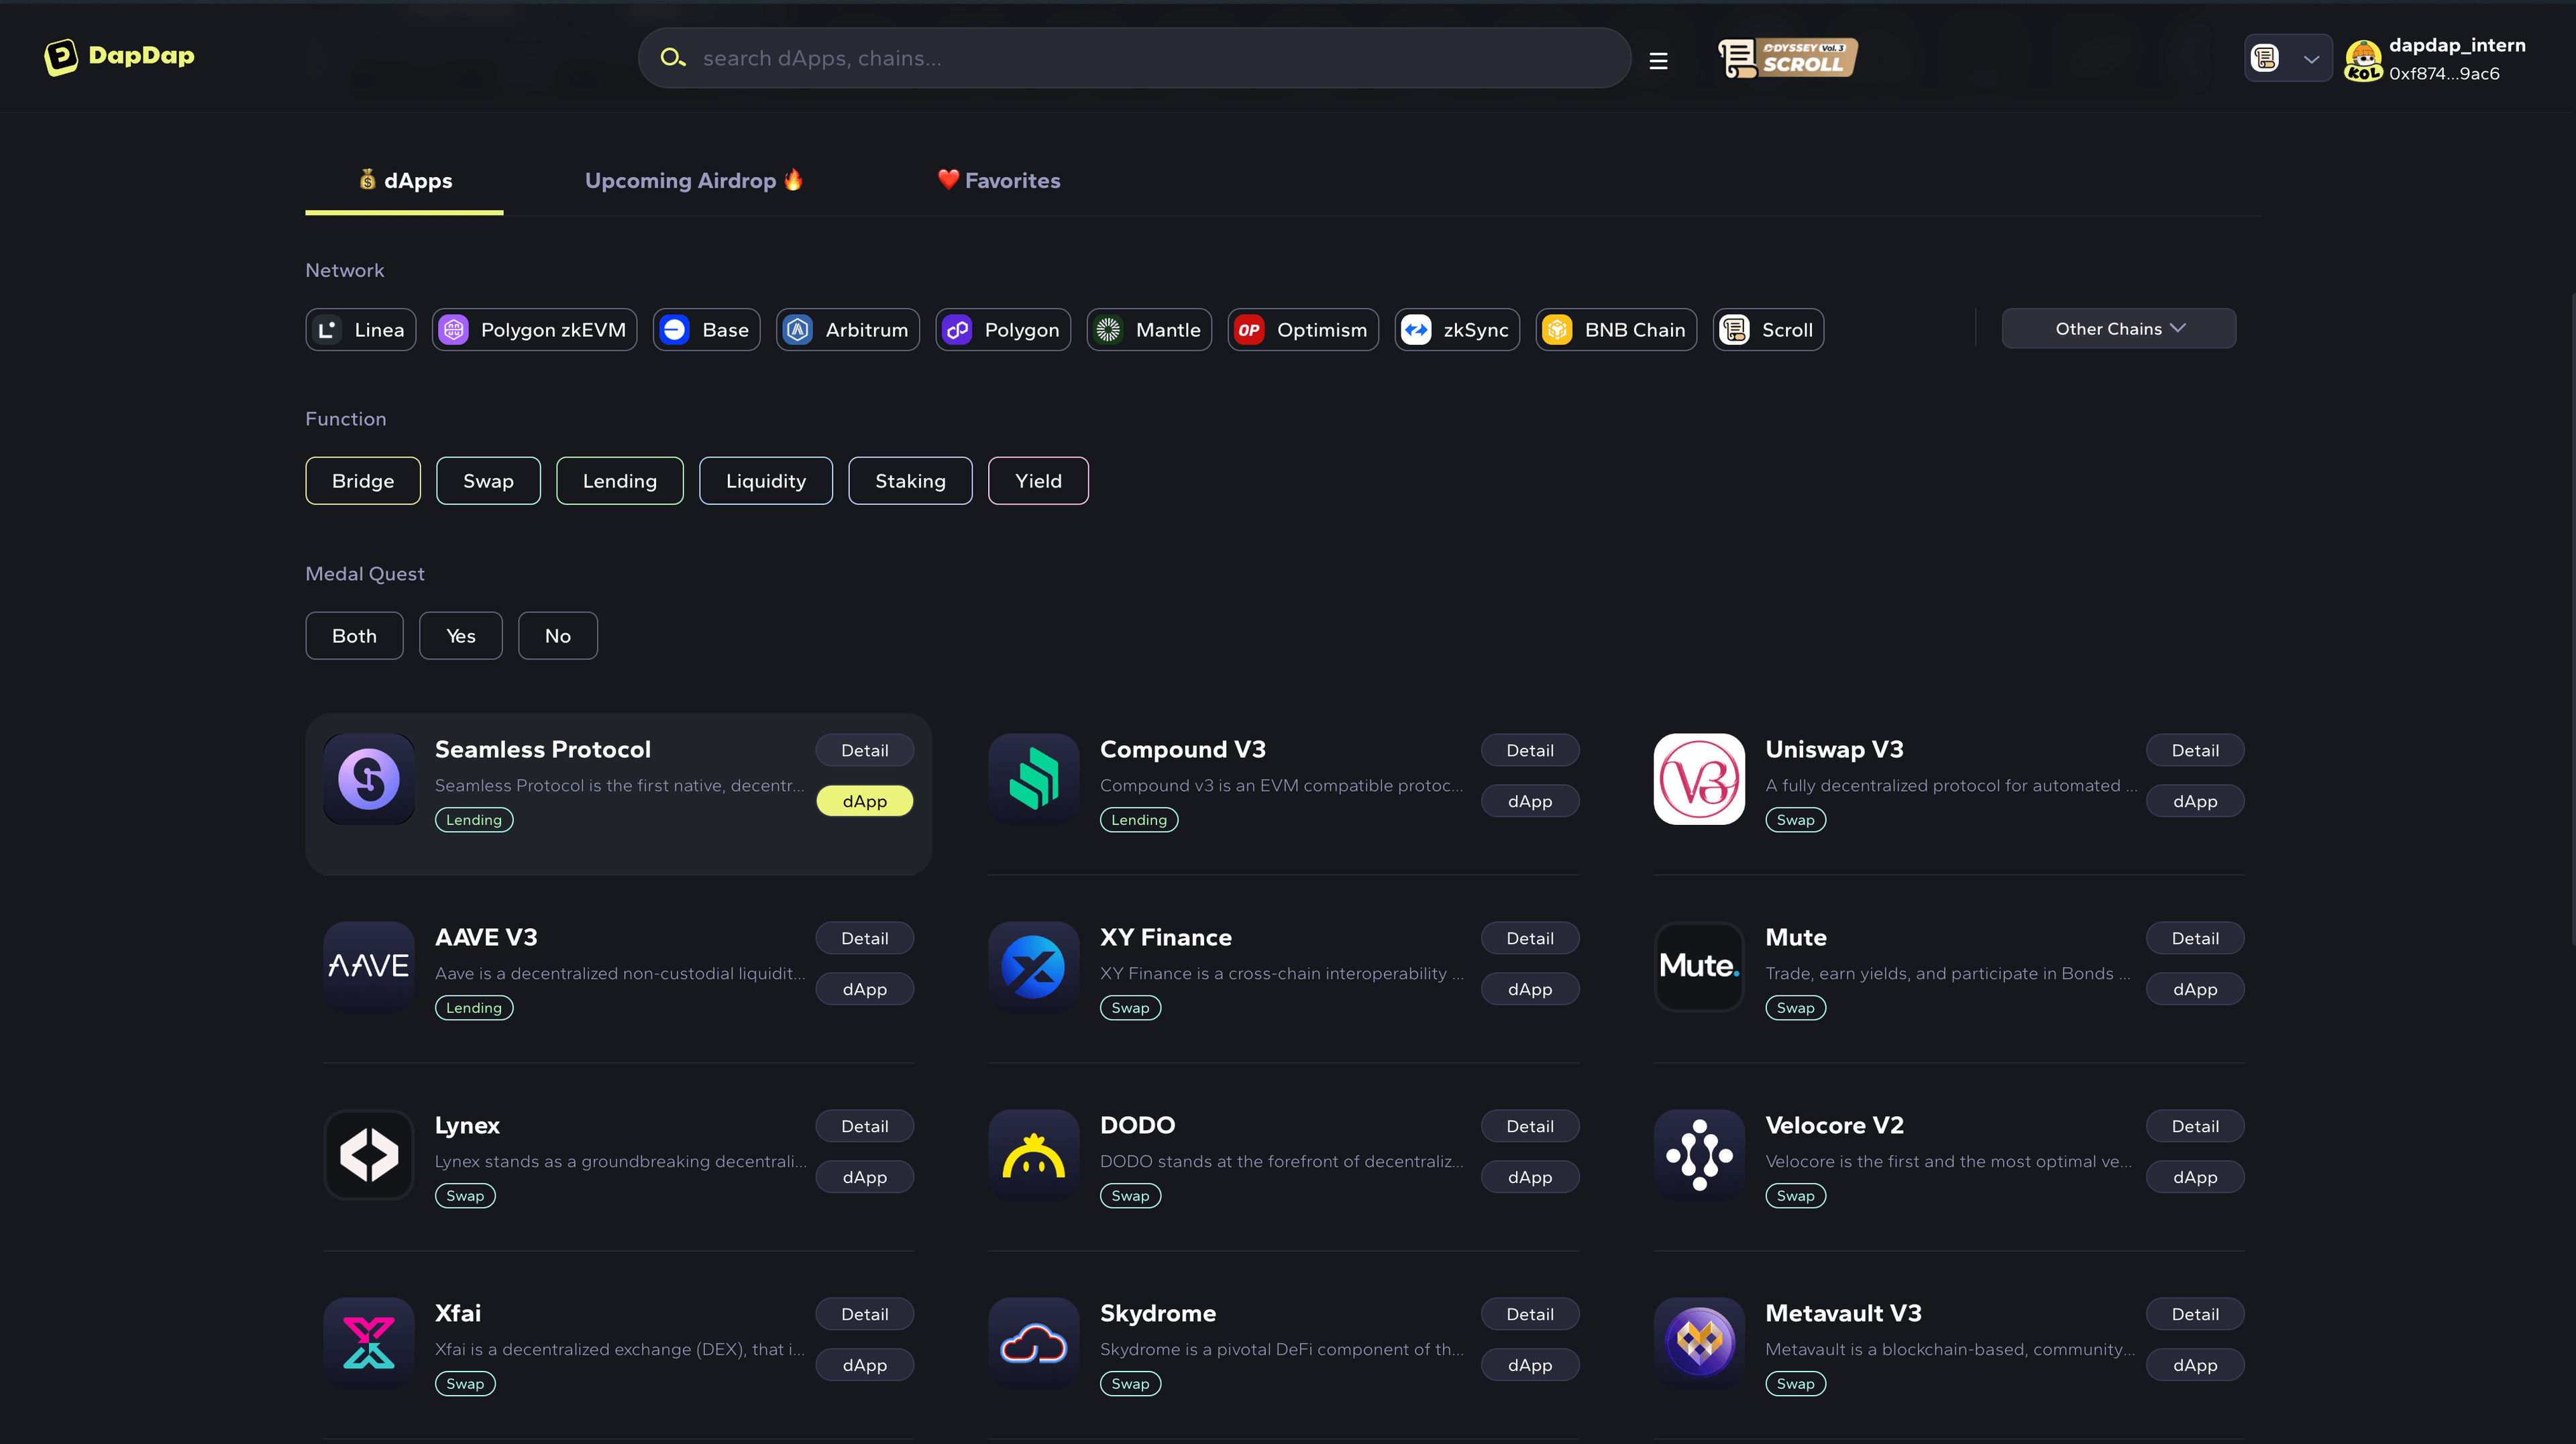Screen dimensions: 2576x1444
Task: Filter by Optimism network
Action: (1304, 330)
